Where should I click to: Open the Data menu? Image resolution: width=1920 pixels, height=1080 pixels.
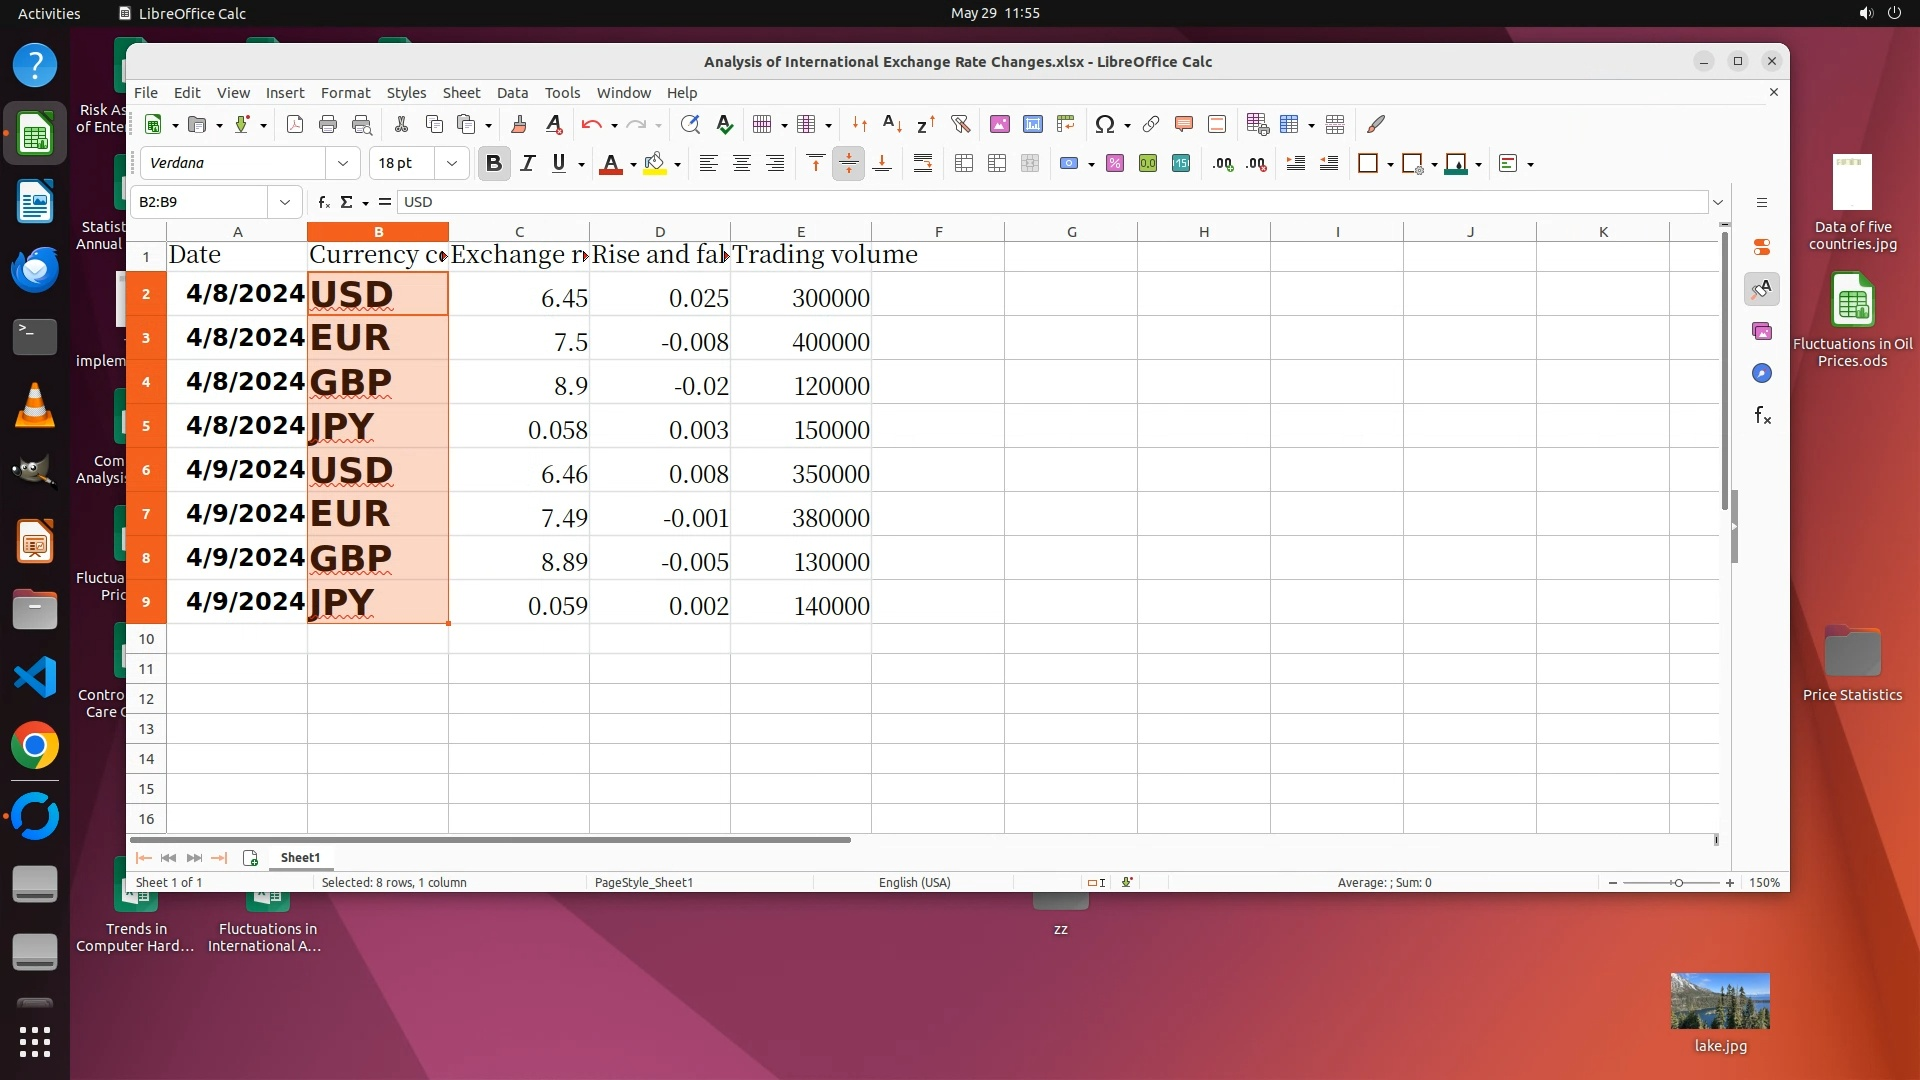[512, 92]
